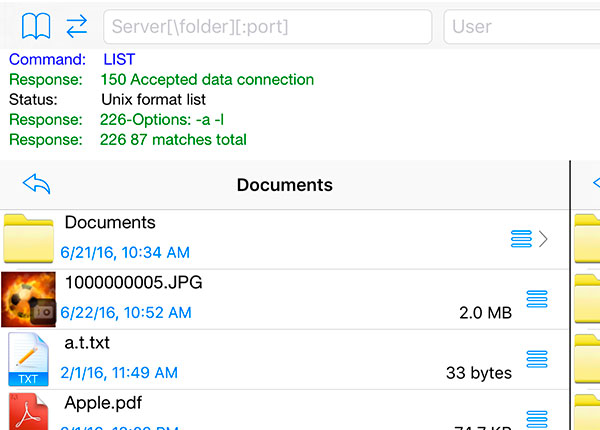This screenshot has width=600, height=430.
Task: Open menu icon for 1000000005.JPG row
Action: pos(537,298)
